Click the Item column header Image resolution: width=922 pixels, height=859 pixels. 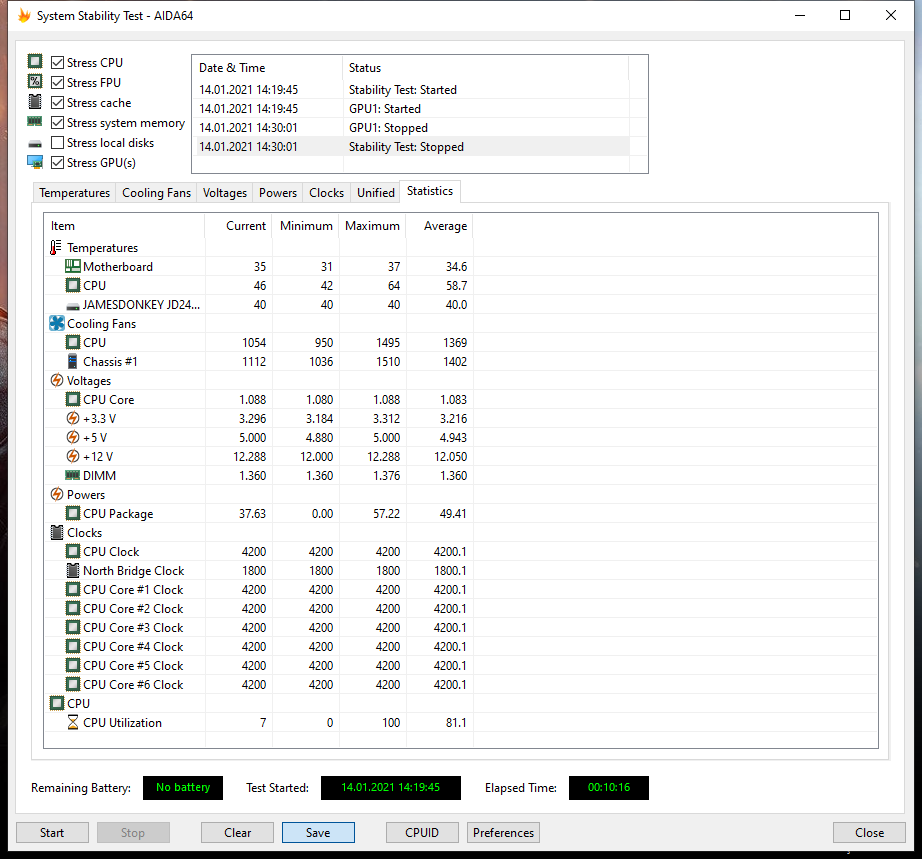tap(125, 226)
